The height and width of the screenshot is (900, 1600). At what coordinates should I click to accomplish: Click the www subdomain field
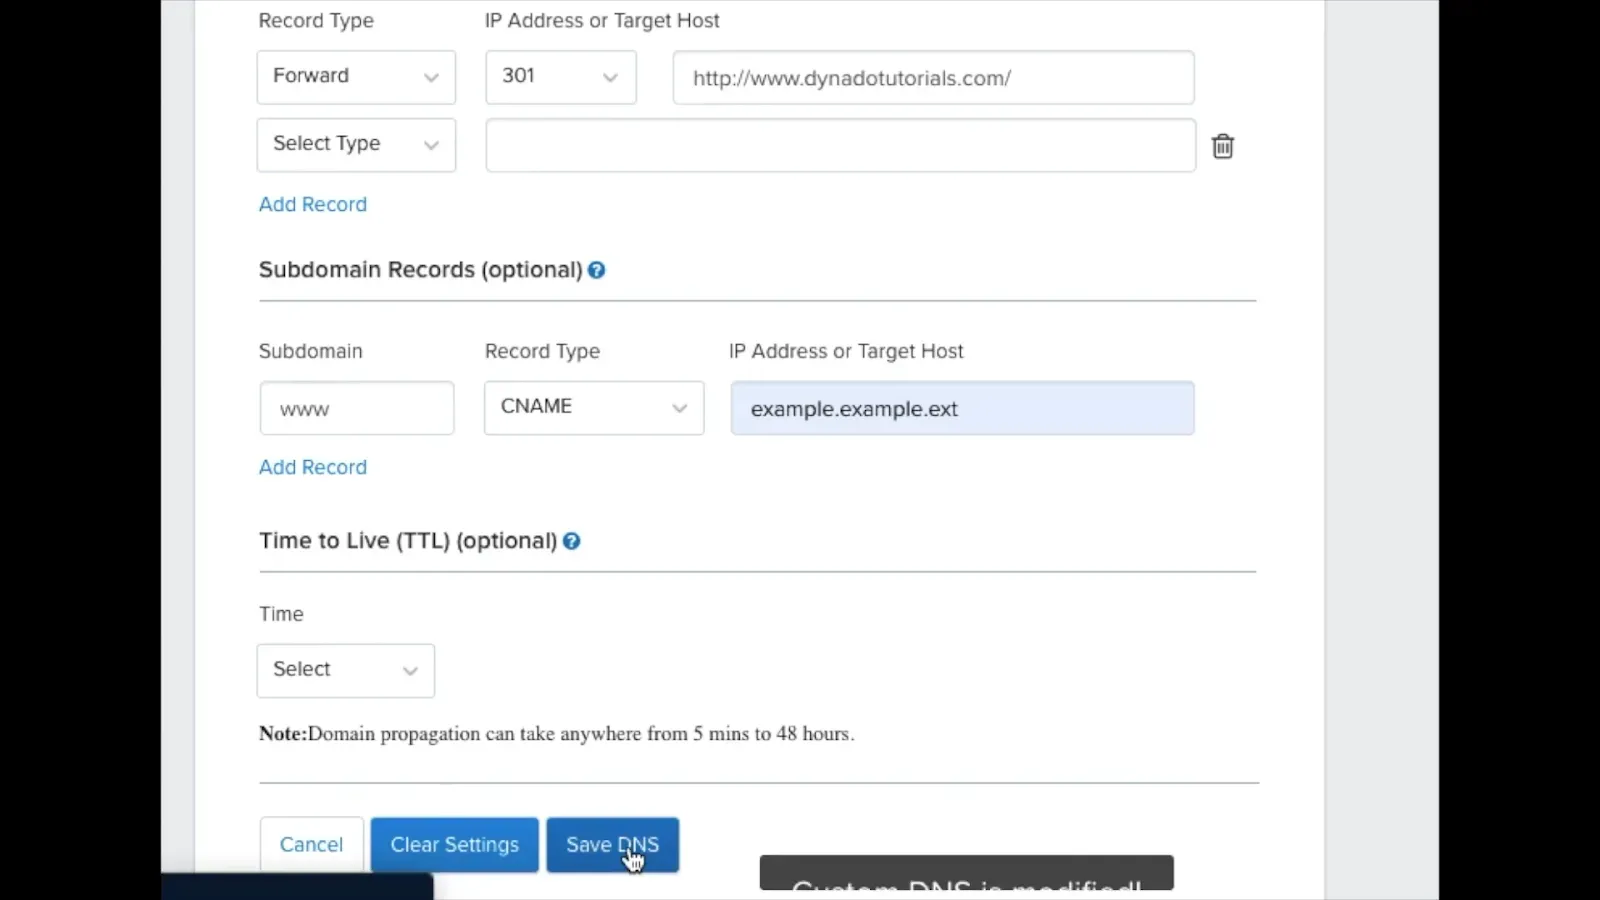coord(357,408)
